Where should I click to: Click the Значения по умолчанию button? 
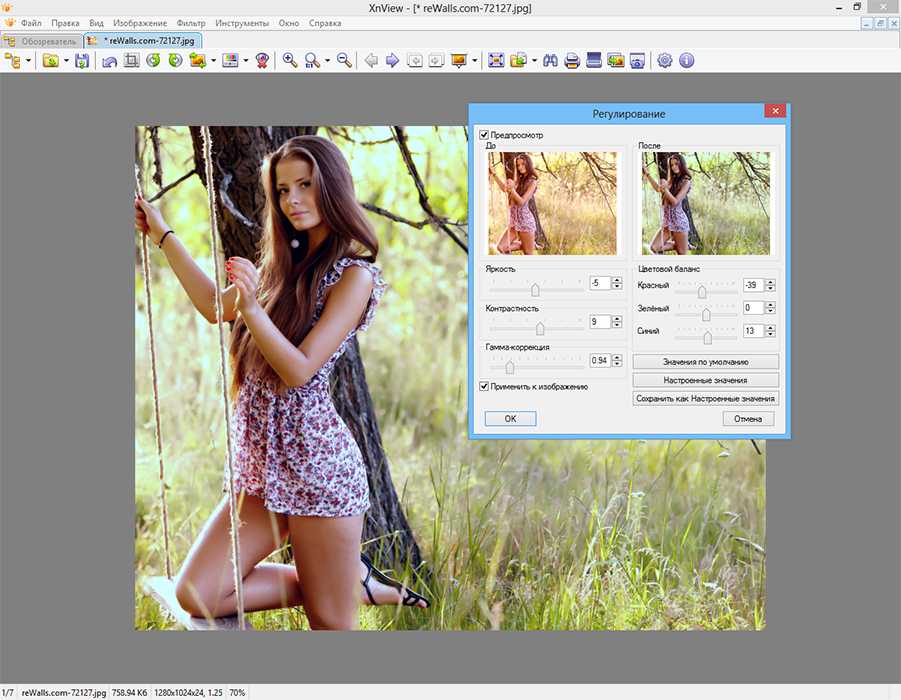coord(705,361)
